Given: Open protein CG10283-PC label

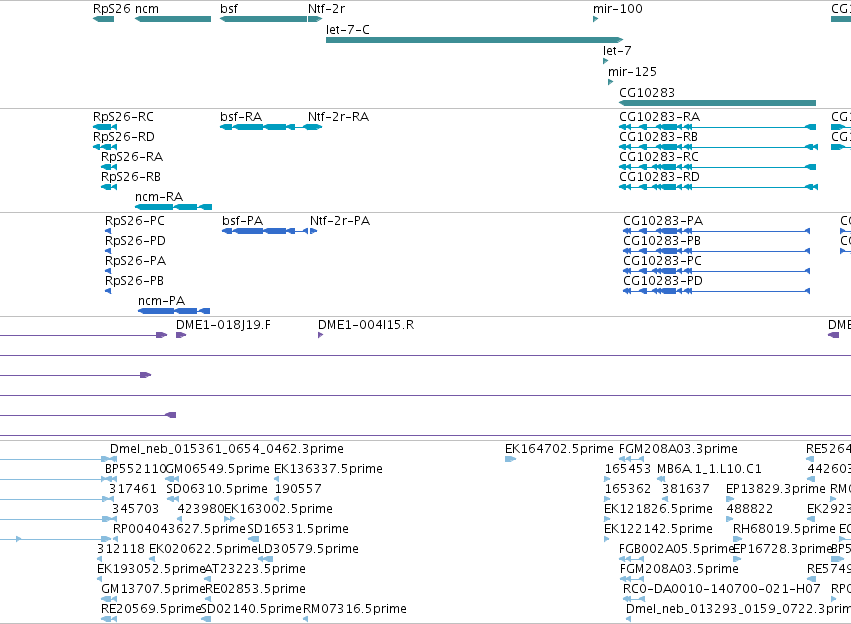Looking at the screenshot, I should tap(662, 261).
